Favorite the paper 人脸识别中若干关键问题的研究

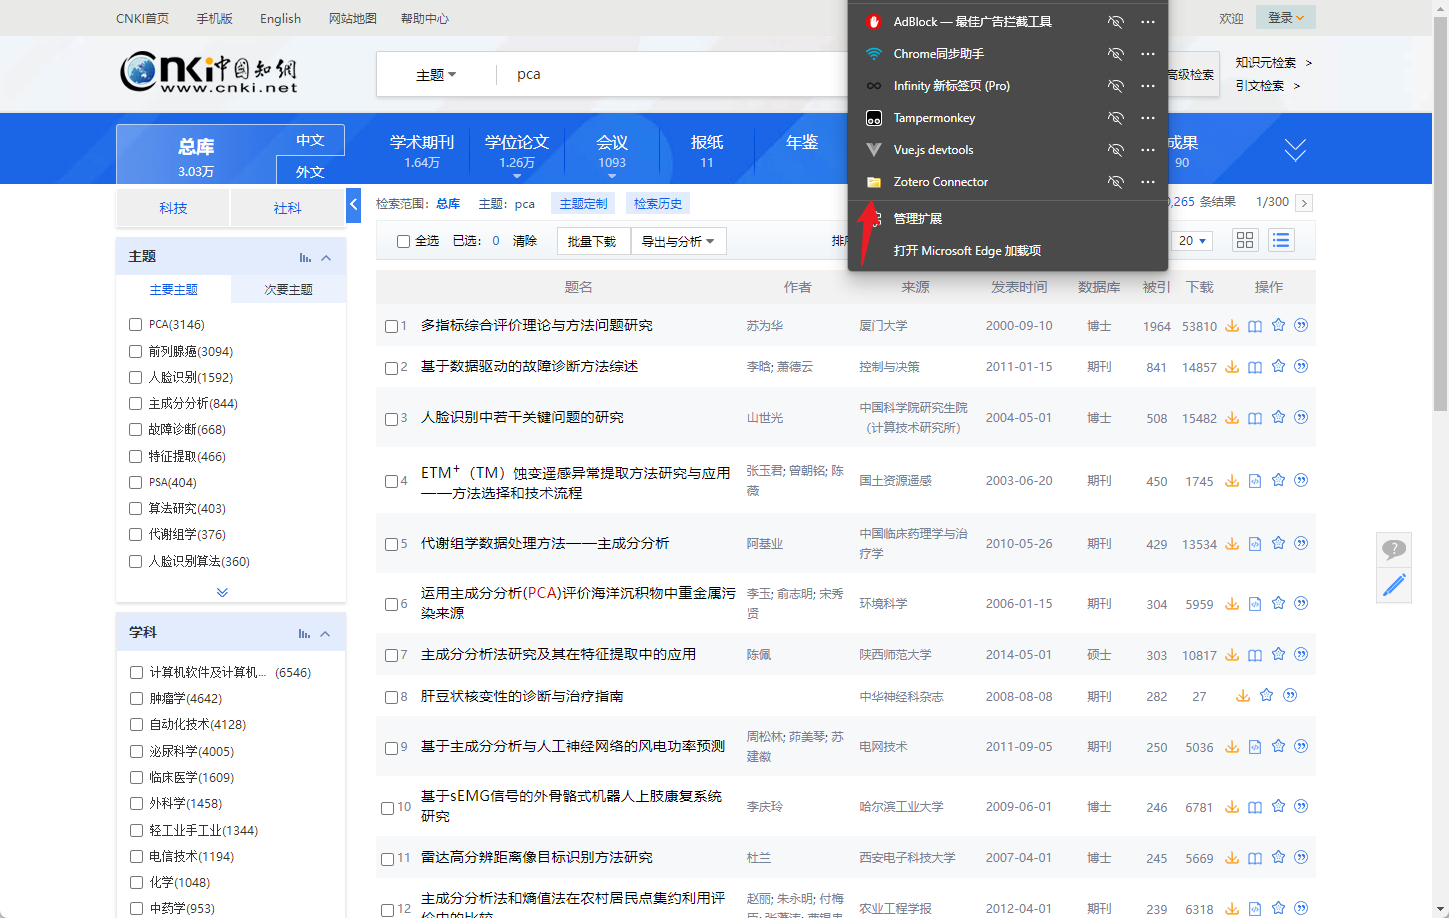pyautogui.click(x=1278, y=417)
